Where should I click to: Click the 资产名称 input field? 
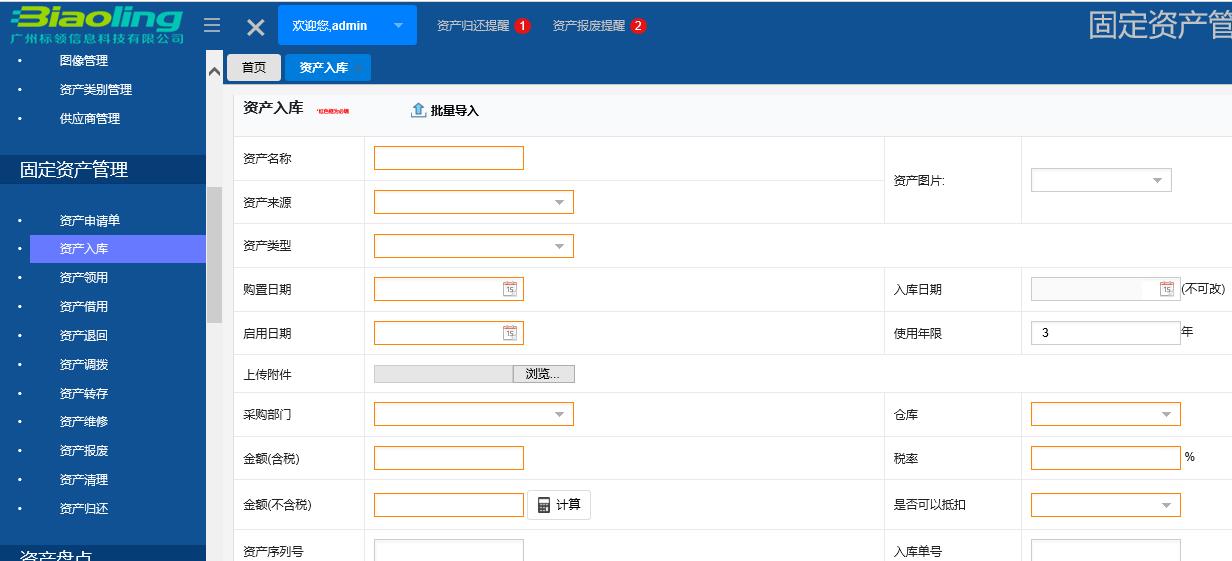[x=448, y=158]
